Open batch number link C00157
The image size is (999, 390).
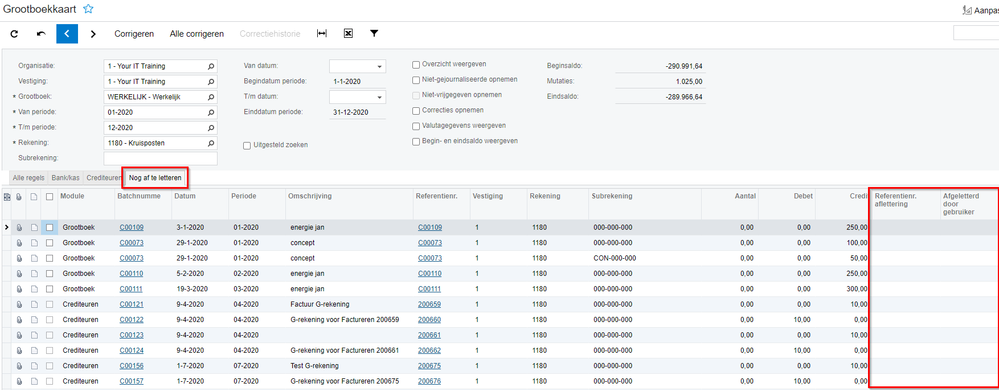point(131,381)
